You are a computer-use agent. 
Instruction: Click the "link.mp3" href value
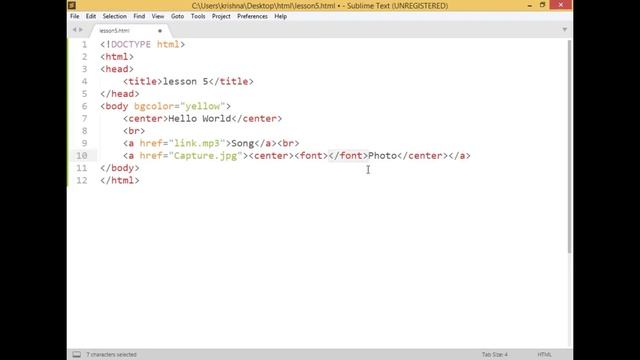pyautogui.click(x=197, y=143)
